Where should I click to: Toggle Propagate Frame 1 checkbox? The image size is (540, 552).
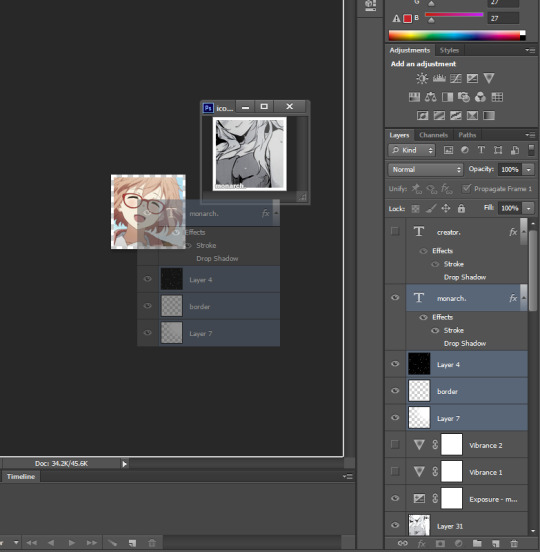(x=466, y=189)
